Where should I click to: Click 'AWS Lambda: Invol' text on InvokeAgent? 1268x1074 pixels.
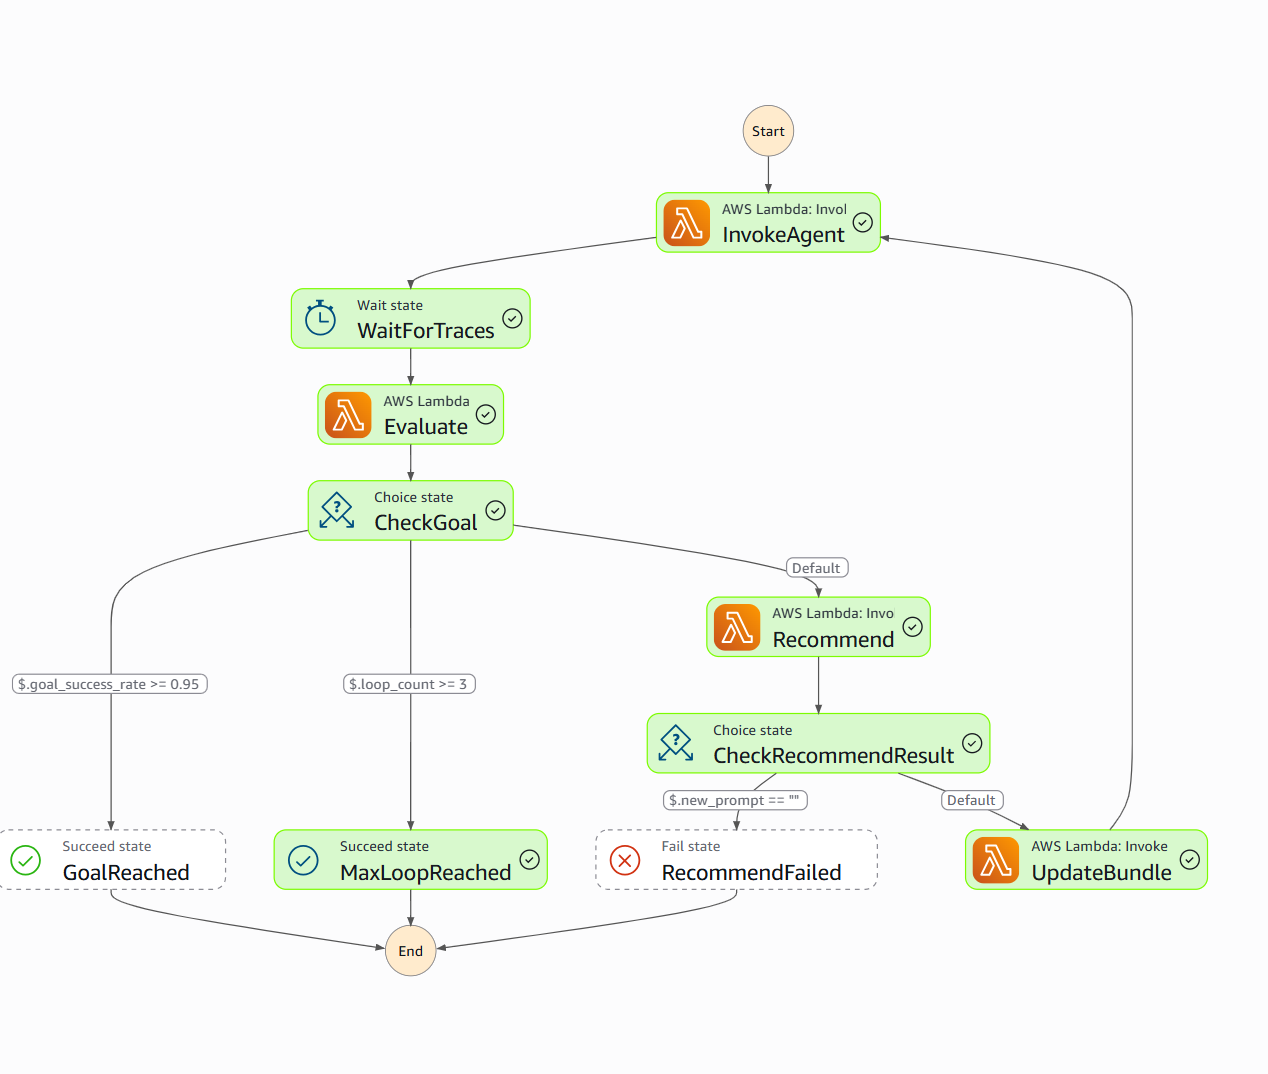[x=784, y=209]
